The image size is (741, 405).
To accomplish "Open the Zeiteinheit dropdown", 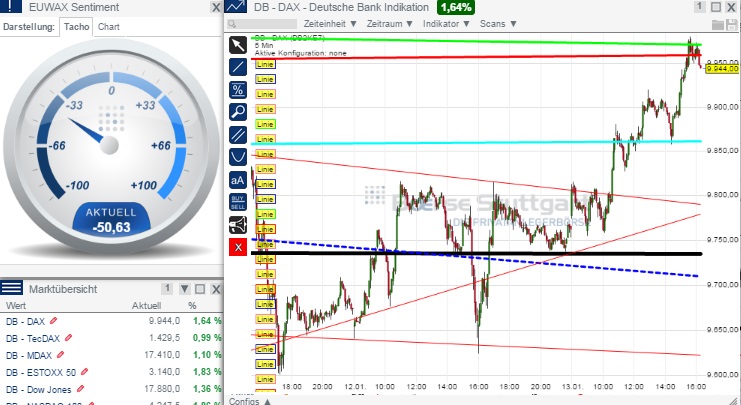I will click(330, 24).
